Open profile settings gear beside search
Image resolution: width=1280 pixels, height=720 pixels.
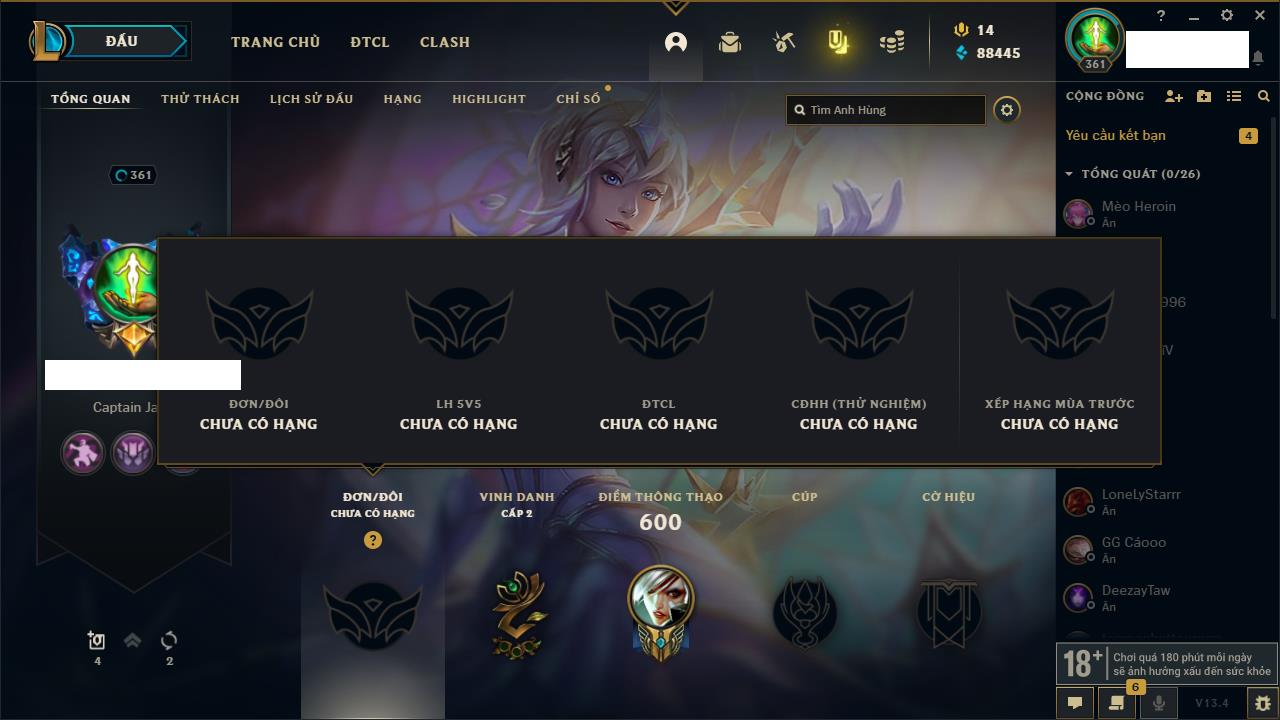[1007, 110]
